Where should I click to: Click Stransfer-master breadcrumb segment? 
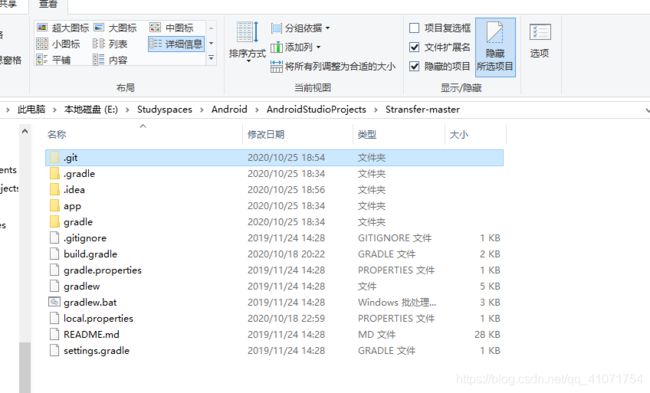pyautogui.click(x=422, y=109)
